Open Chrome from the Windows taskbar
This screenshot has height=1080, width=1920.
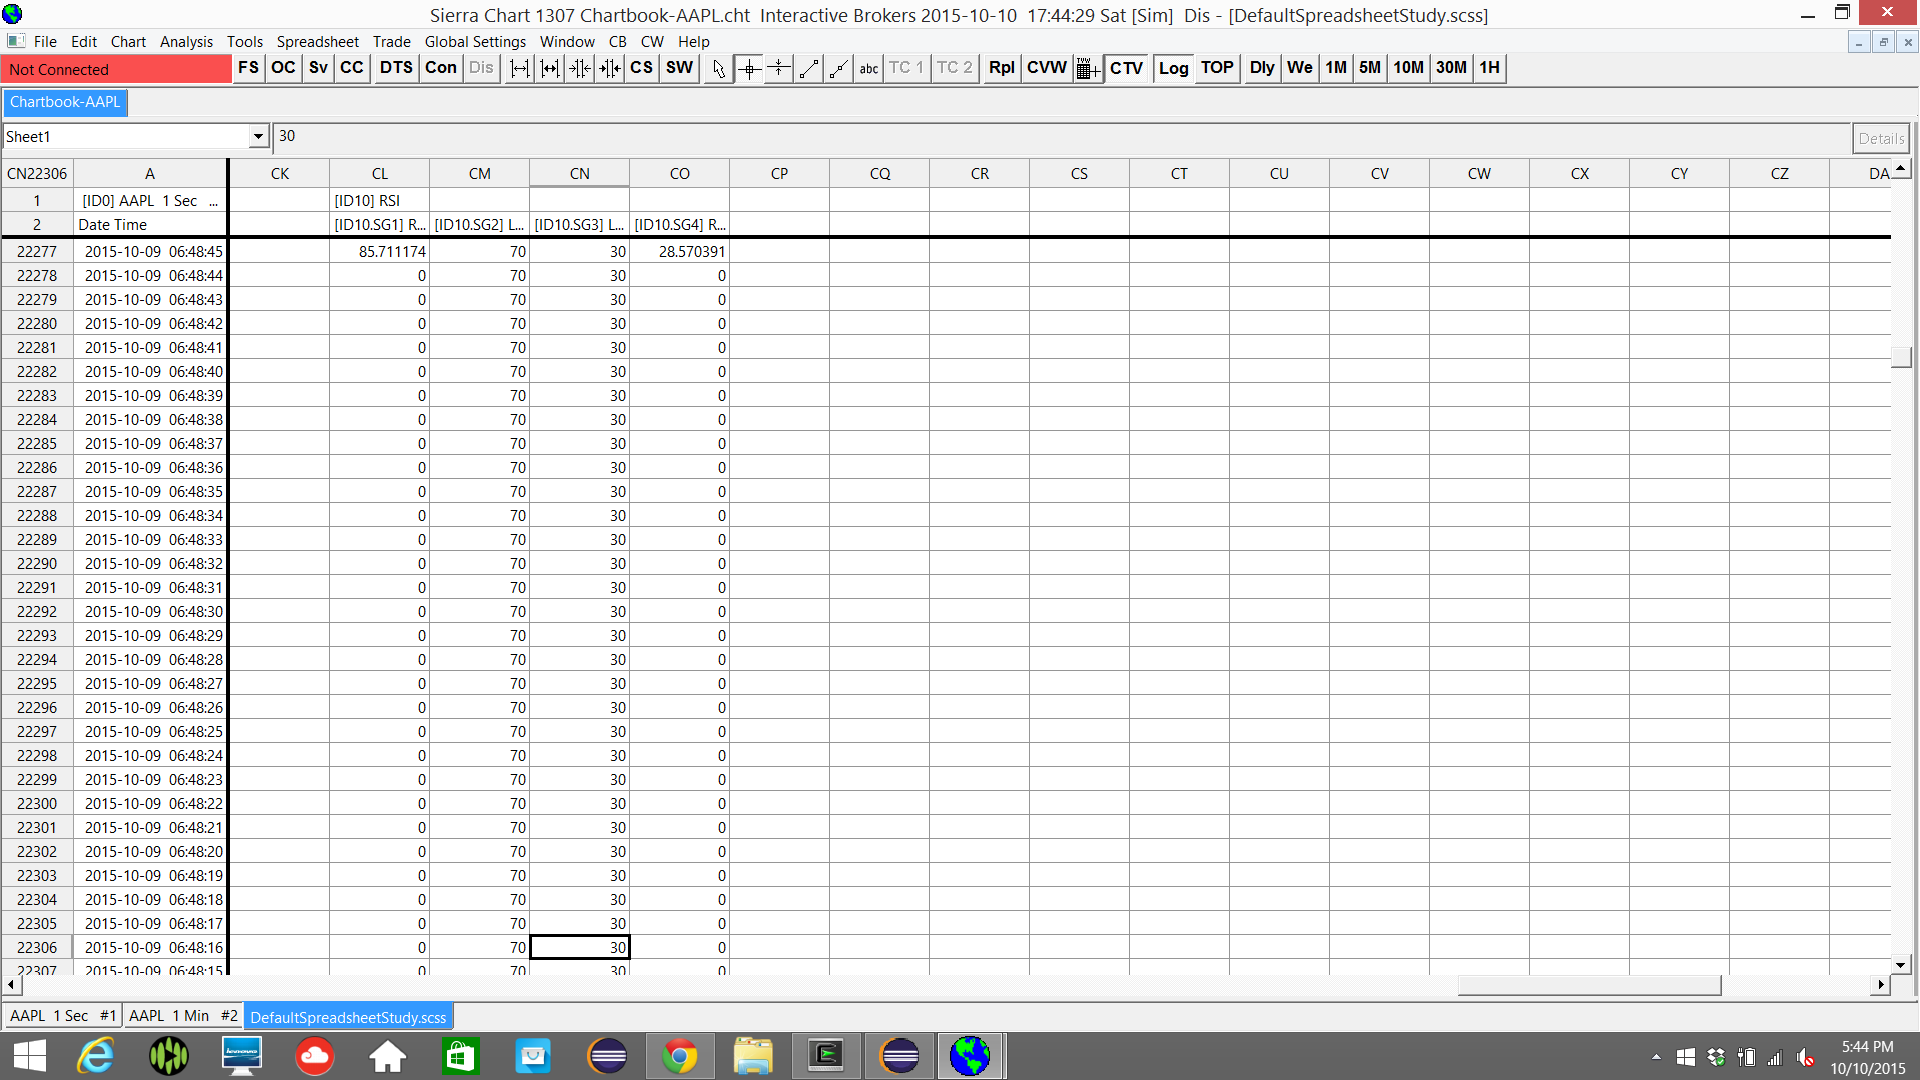point(679,1056)
